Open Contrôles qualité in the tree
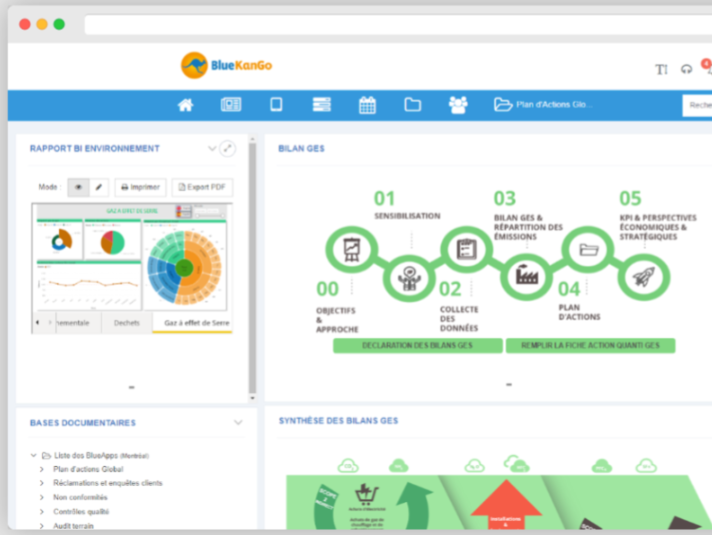Image resolution: width=712 pixels, height=535 pixels. [81, 511]
